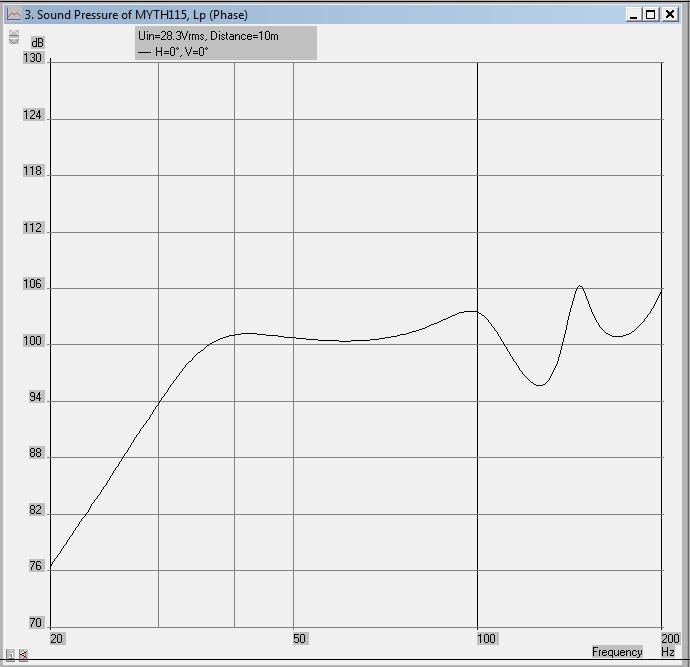The width and height of the screenshot is (690, 667).
Task: Click the dB axis scale up arrow
Action: [14, 33]
